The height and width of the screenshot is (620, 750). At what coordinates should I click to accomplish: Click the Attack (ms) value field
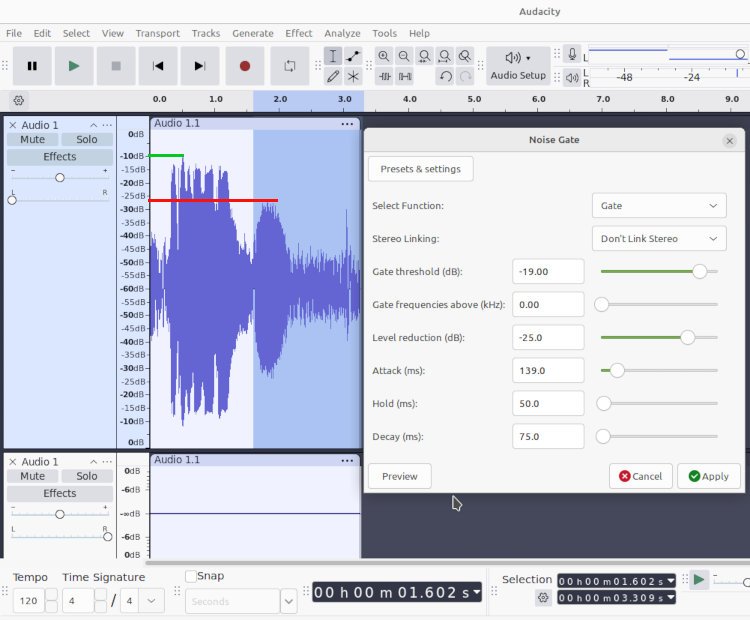(x=548, y=371)
